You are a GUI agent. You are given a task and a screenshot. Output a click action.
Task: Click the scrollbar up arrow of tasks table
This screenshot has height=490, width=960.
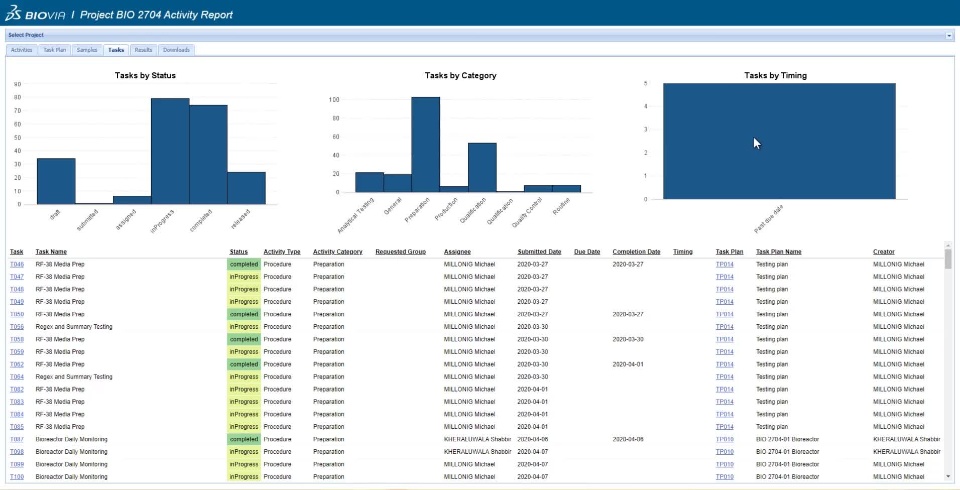(948, 245)
